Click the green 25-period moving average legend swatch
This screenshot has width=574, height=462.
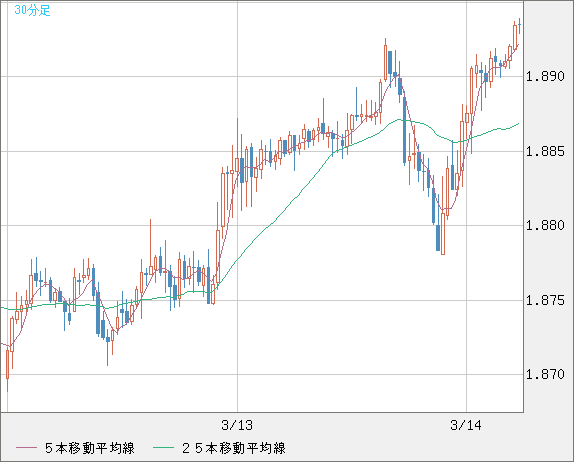pyautogui.click(x=163, y=448)
